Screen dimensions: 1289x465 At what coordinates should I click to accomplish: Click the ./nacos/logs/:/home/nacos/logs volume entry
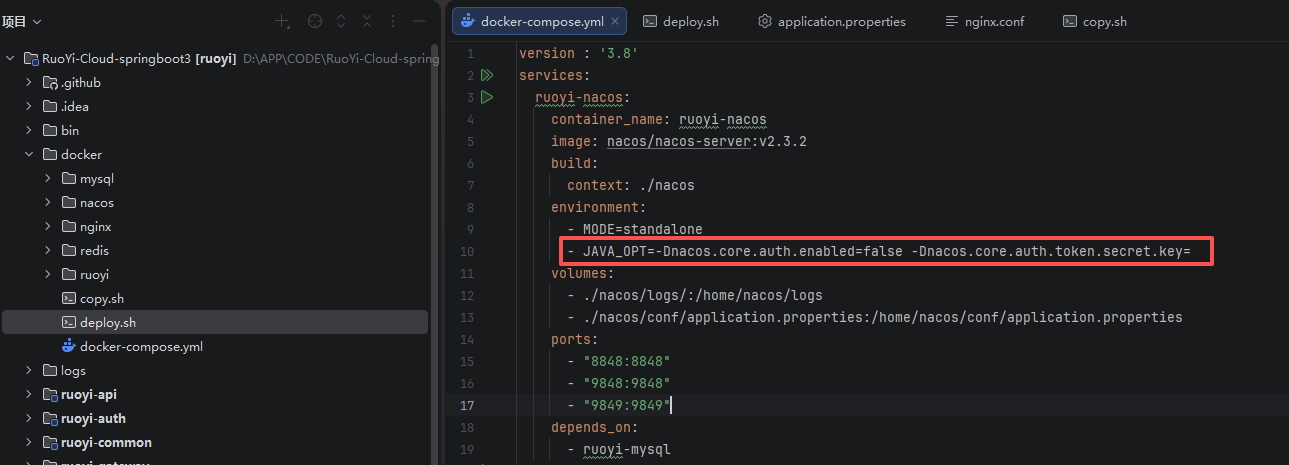(x=703, y=295)
